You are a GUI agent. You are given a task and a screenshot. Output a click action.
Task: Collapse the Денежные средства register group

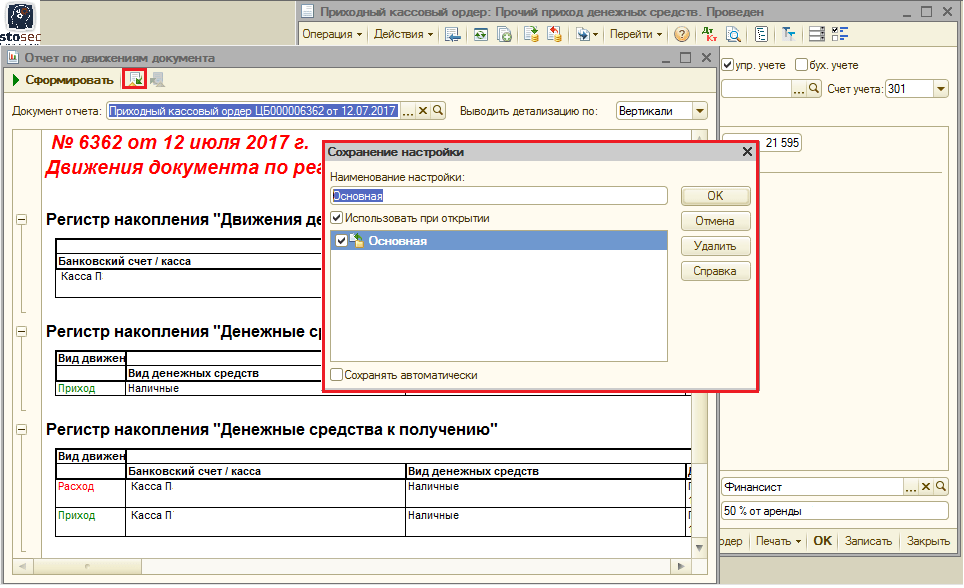[x=22, y=332]
